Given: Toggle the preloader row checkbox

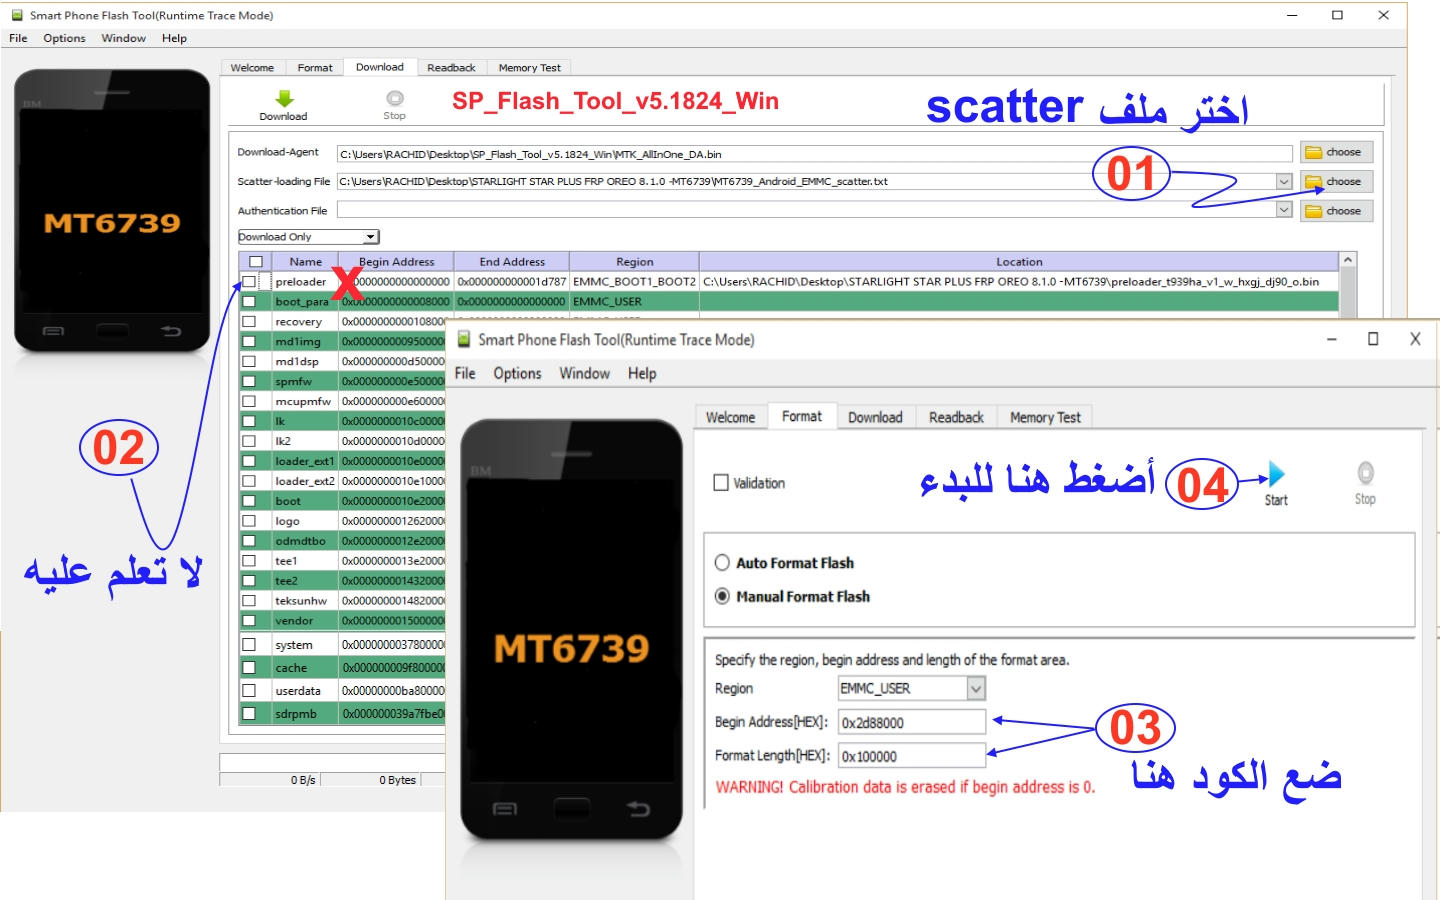Looking at the screenshot, I should [x=249, y=282].
